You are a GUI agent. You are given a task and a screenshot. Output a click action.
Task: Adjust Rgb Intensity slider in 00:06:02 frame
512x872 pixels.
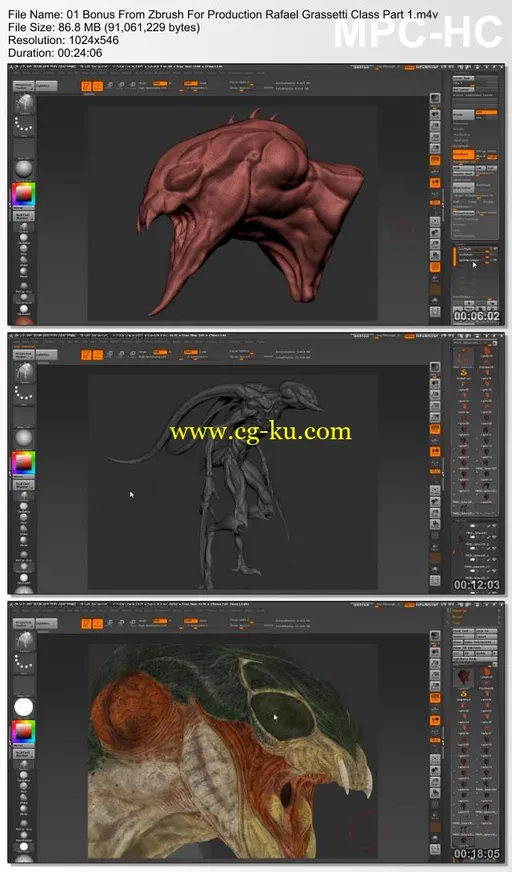coord(160,88)
